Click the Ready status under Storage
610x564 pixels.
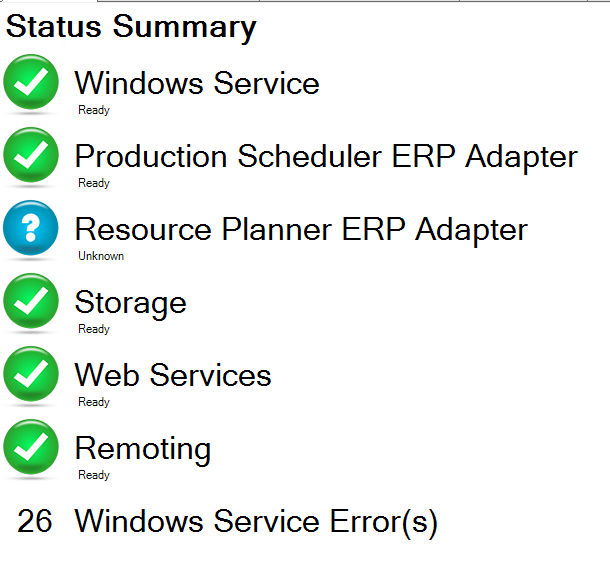(94, 329)
